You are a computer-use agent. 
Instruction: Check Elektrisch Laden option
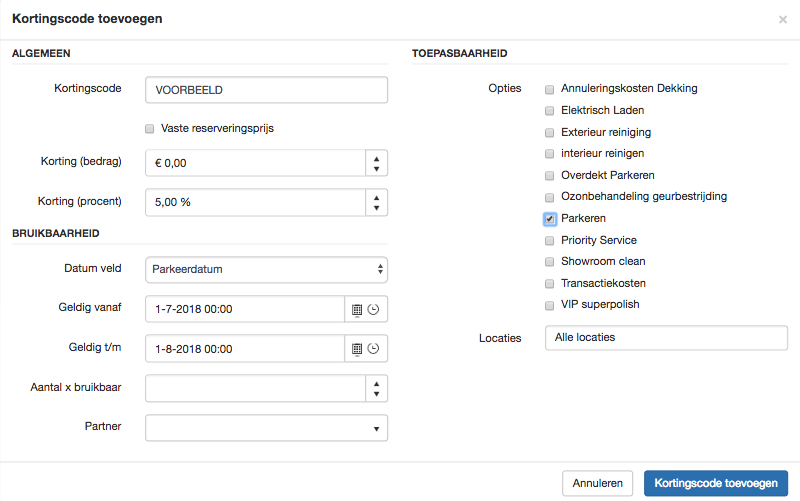coord(549,111)
